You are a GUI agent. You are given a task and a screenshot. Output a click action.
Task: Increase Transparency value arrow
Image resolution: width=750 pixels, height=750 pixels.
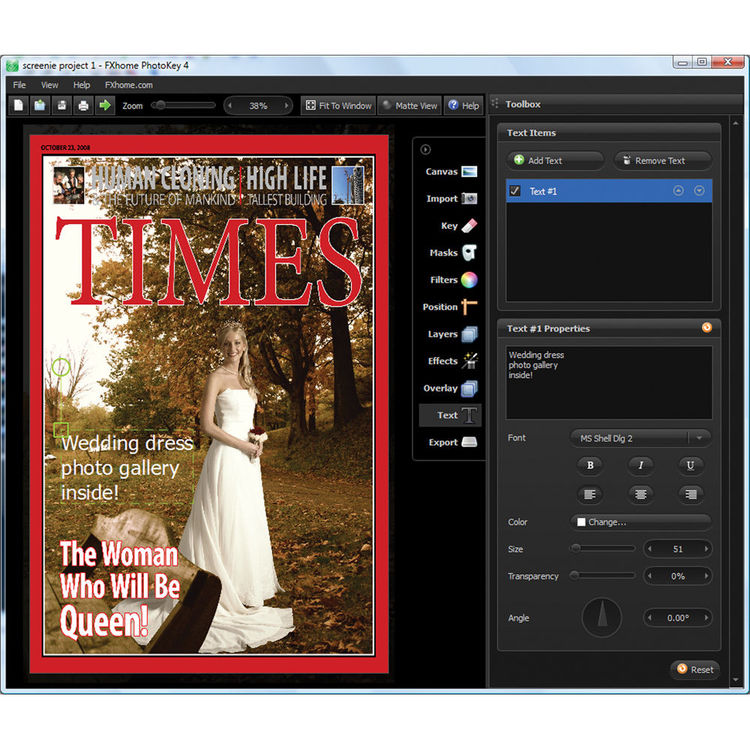click(x=706, y=576)
